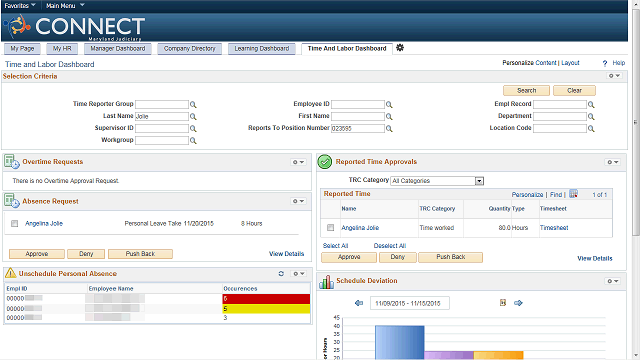Expand TRC Category All Categories dropdown
Image resolution: width=640 pixels, height=360 pixels.
coord(479,181)
